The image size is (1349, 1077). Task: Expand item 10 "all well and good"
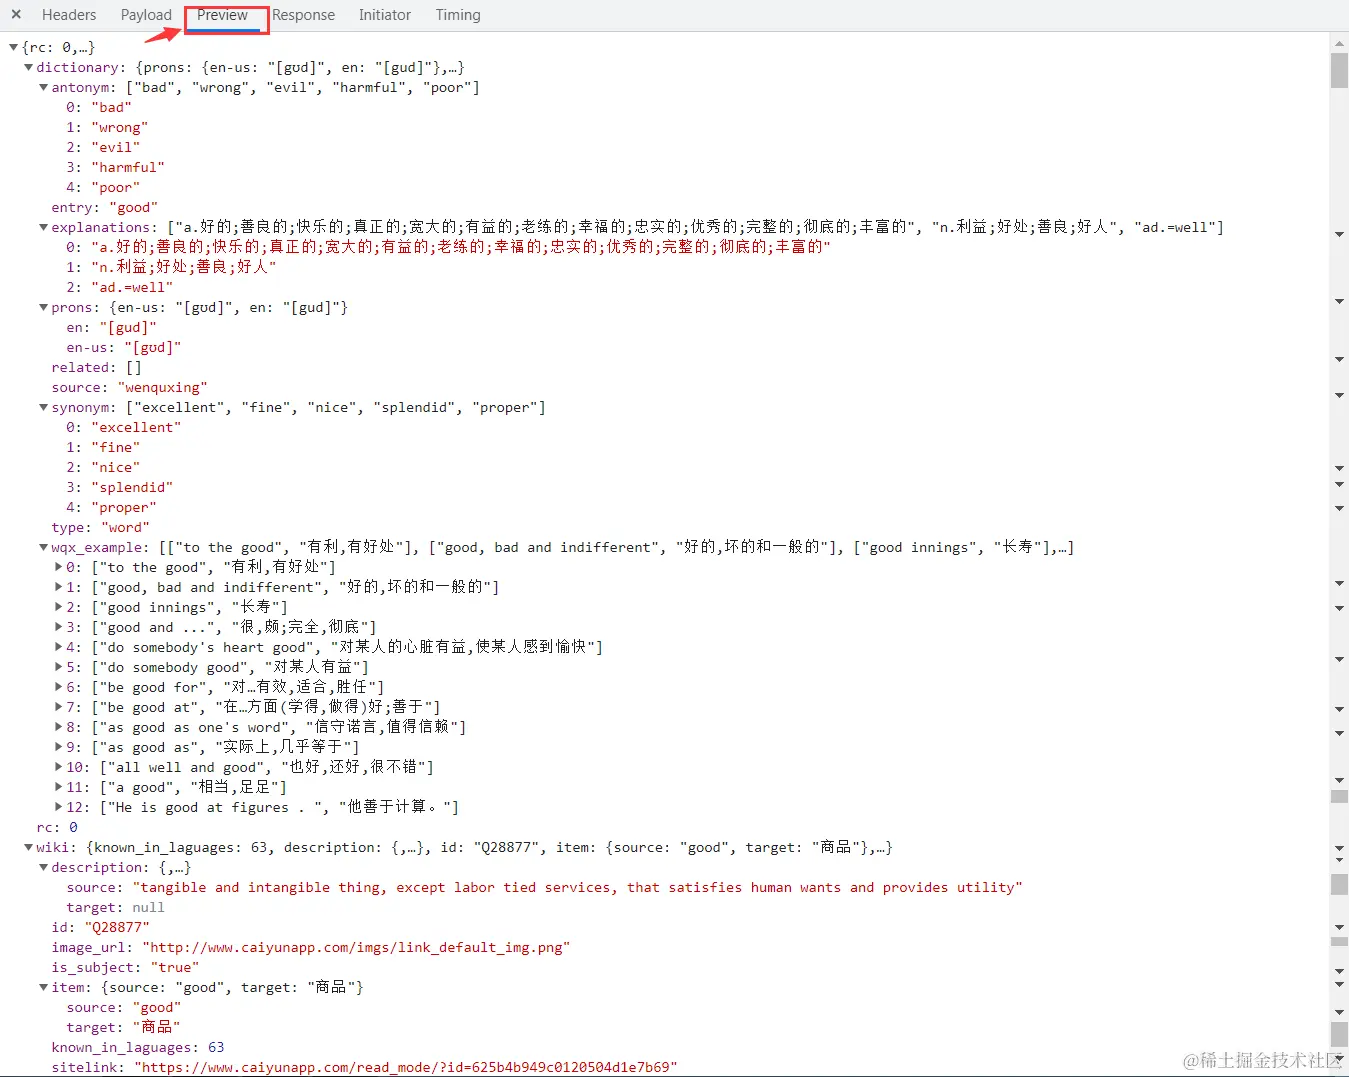point(59,767)
